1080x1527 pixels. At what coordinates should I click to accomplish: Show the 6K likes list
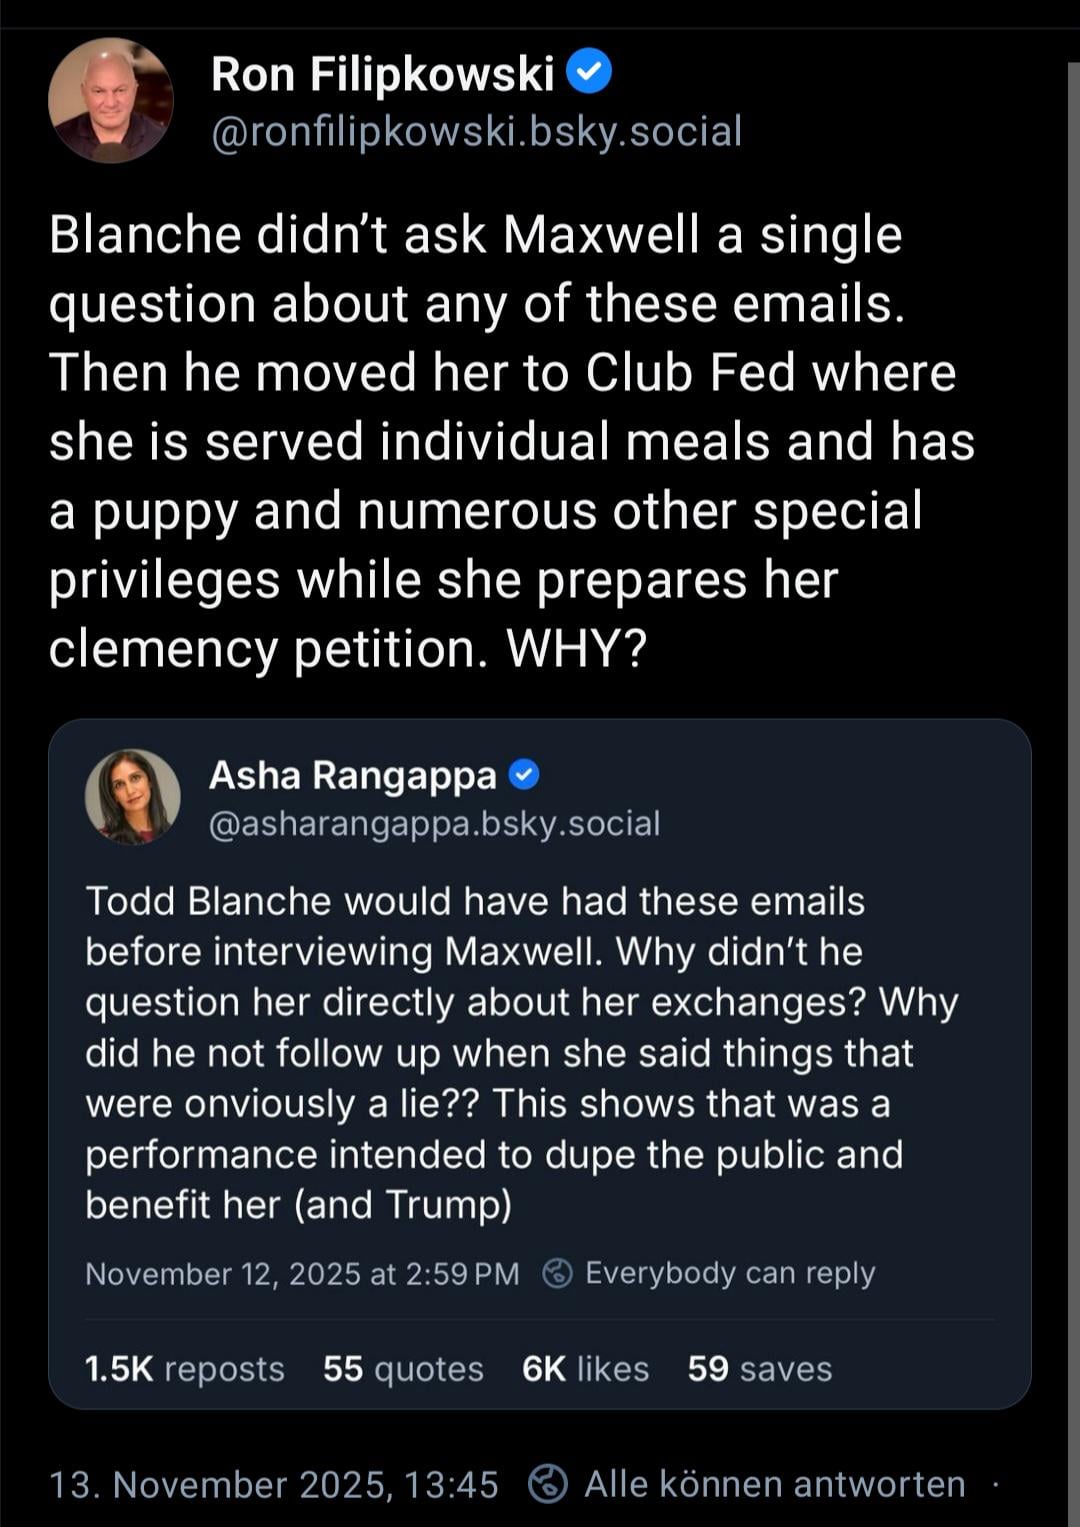[x=585, y=1368]
